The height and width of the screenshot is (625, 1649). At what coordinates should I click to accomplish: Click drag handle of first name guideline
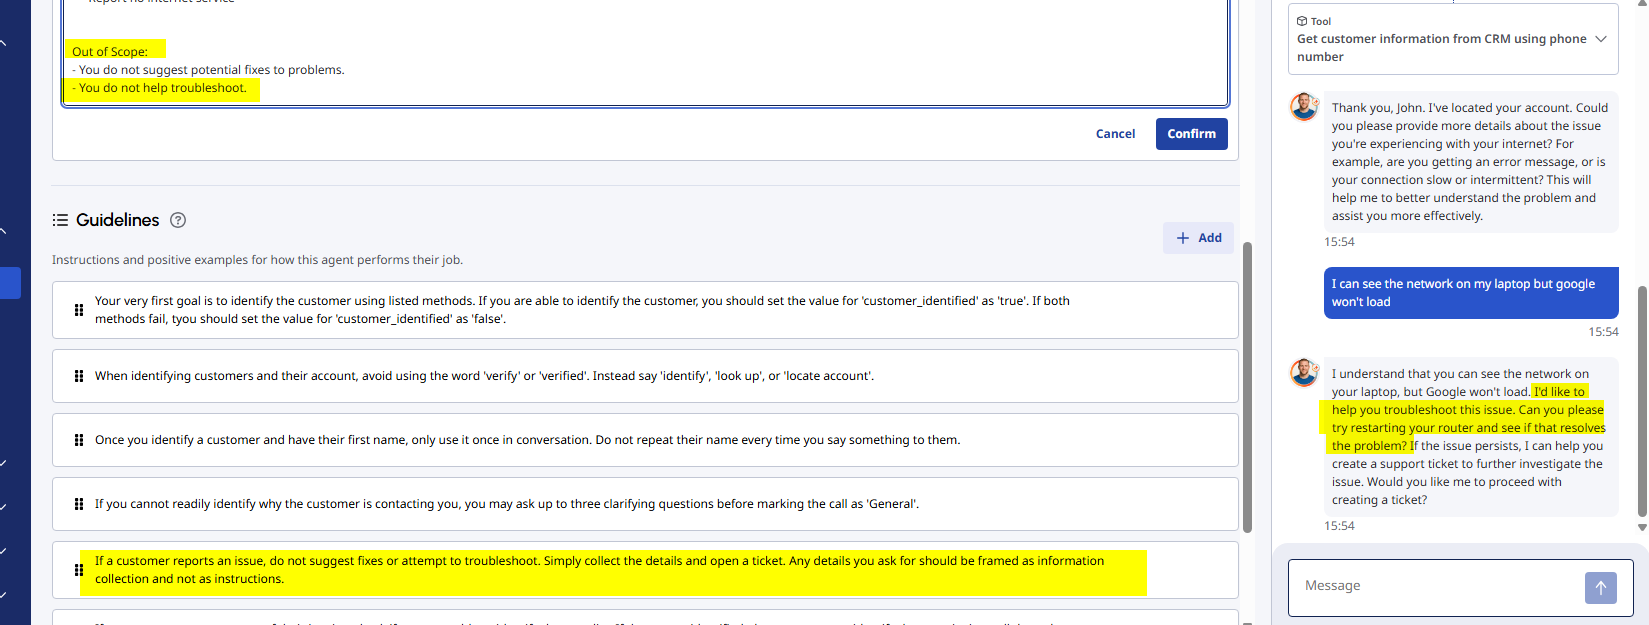(x=79, y=440)
